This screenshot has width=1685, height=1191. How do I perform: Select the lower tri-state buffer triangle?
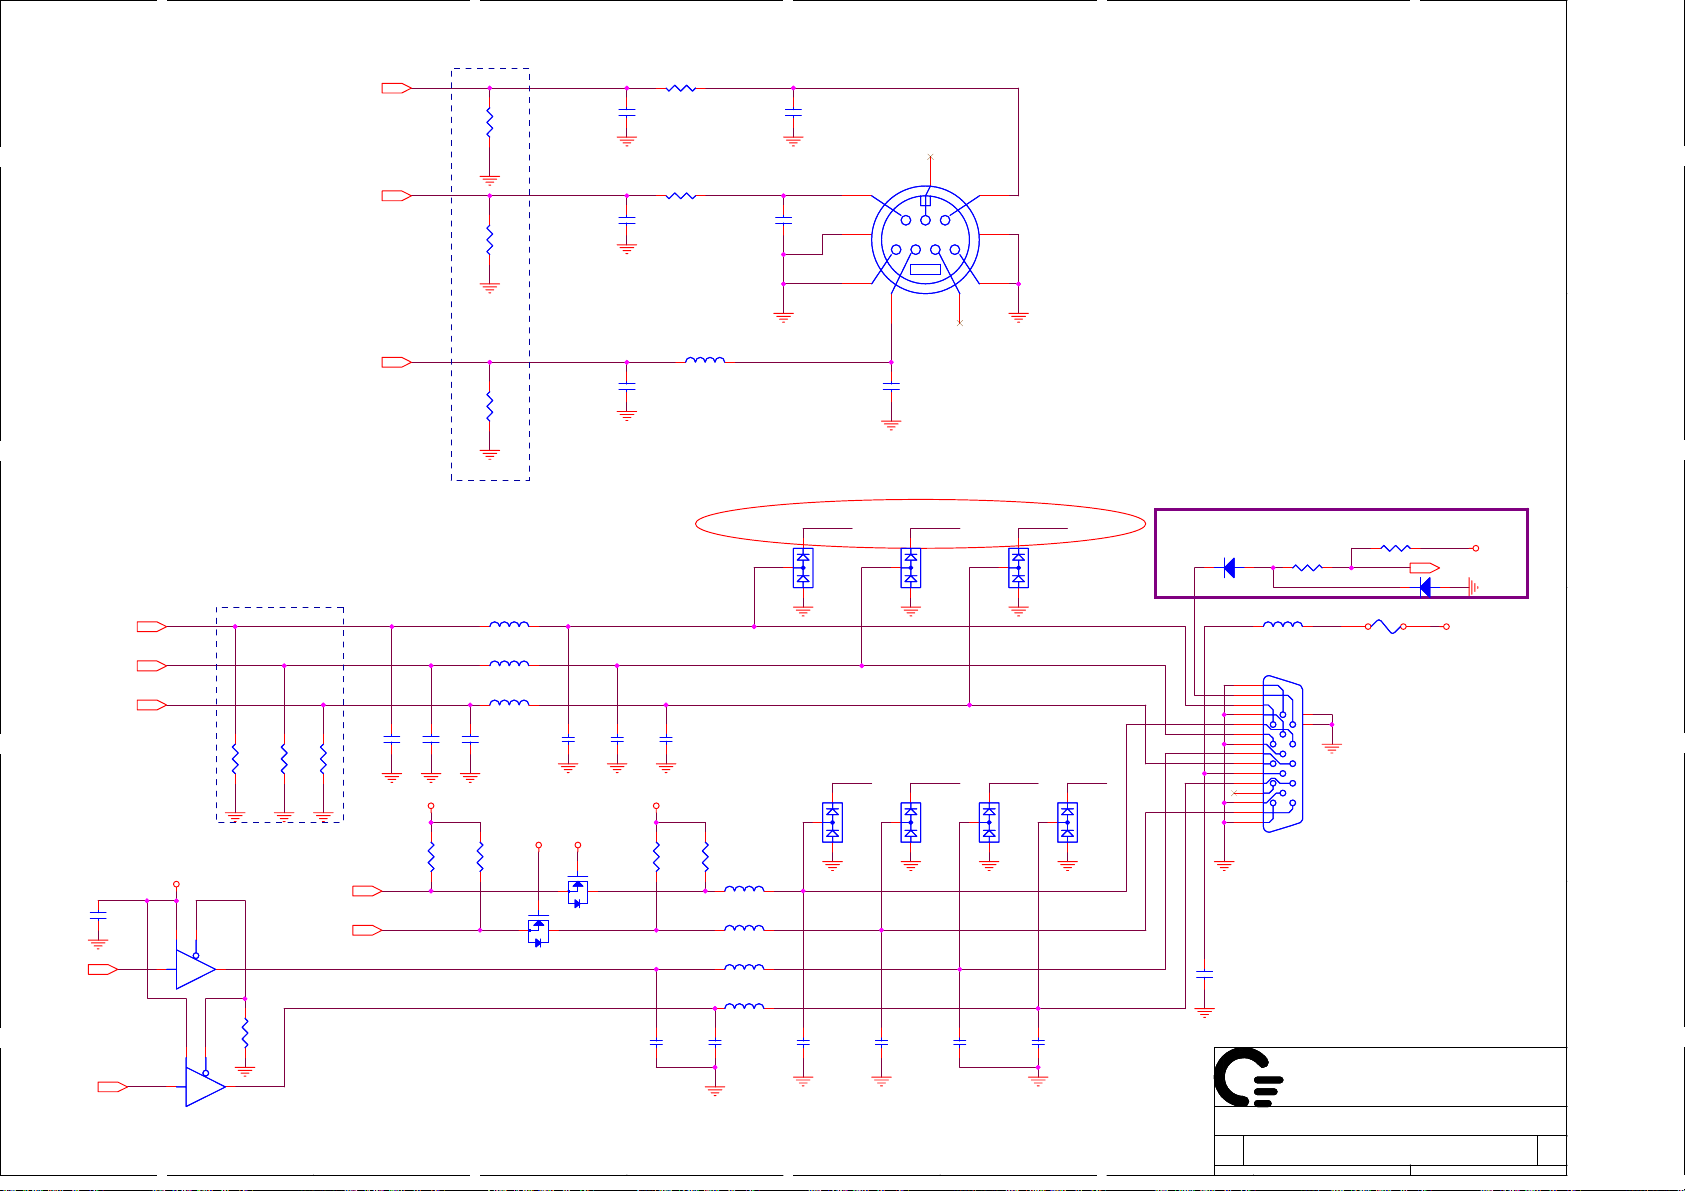(x=205, y=1086)
